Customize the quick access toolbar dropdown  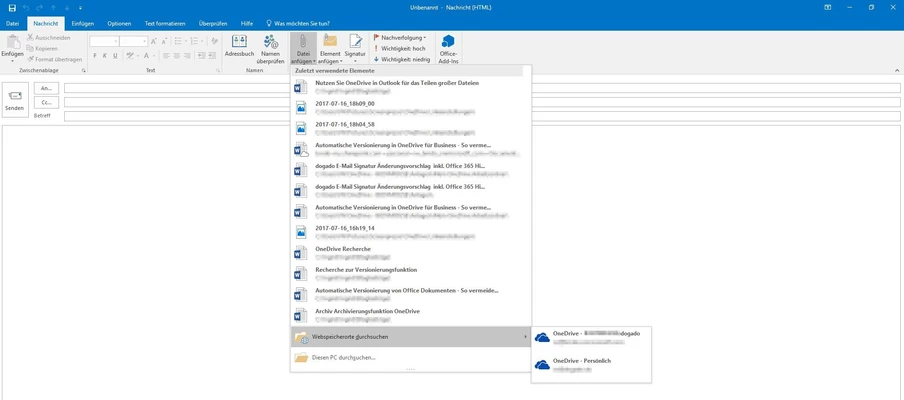(x=80, y=7)
